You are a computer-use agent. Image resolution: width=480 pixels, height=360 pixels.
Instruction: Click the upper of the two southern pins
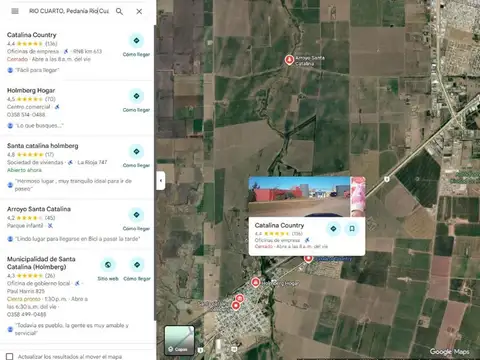240,298
